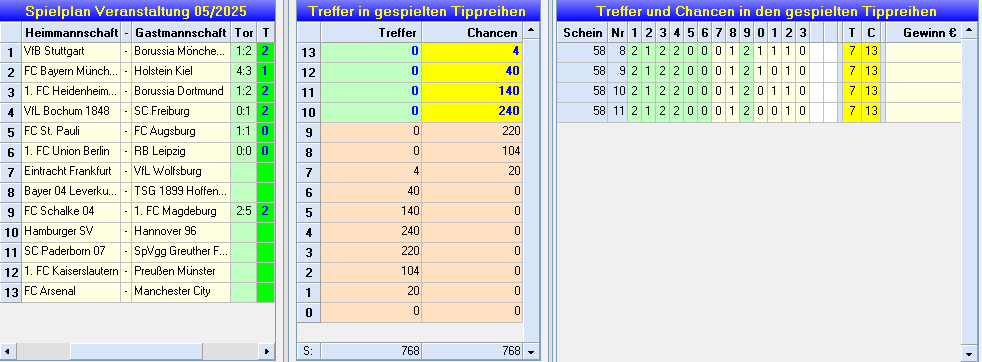Viewport: 982px width, 362px height.
Task: Click up arrow of Treffer table scrollbar
Action: (x=531, y=30)
